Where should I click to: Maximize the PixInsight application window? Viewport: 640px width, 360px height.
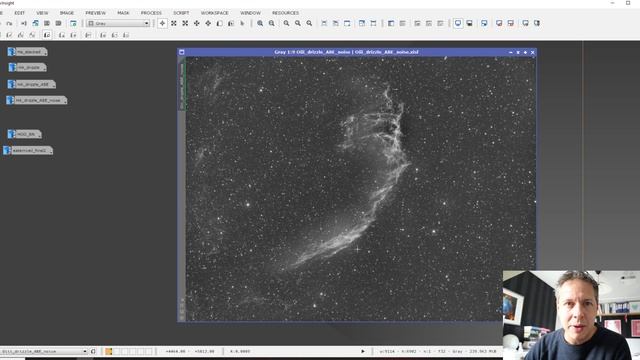click(628, 3)
